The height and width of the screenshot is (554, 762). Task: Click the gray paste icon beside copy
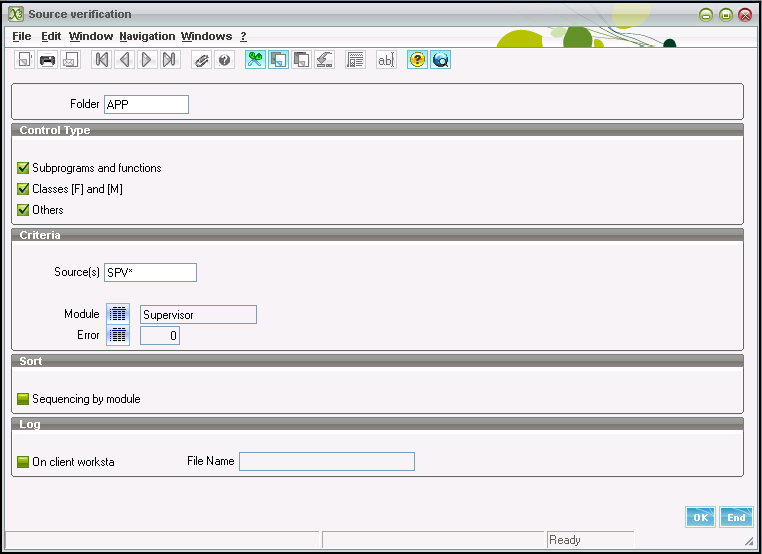(301, 60)
